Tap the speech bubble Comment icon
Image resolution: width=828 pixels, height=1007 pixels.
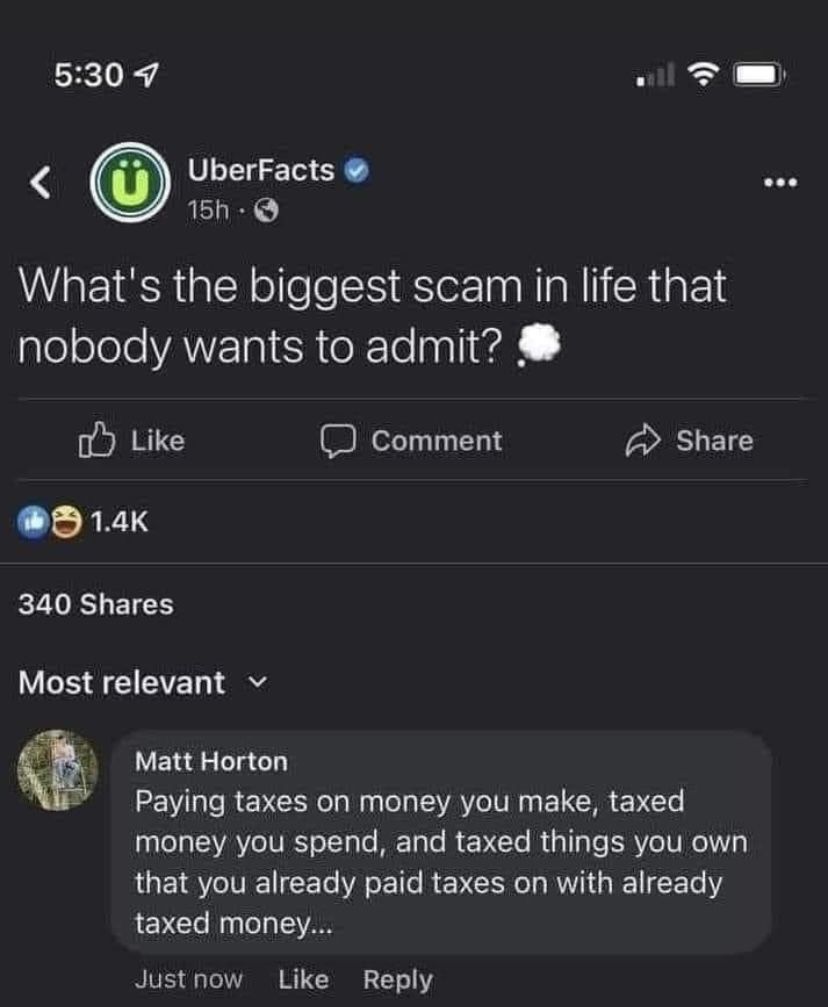click(338, 441)
